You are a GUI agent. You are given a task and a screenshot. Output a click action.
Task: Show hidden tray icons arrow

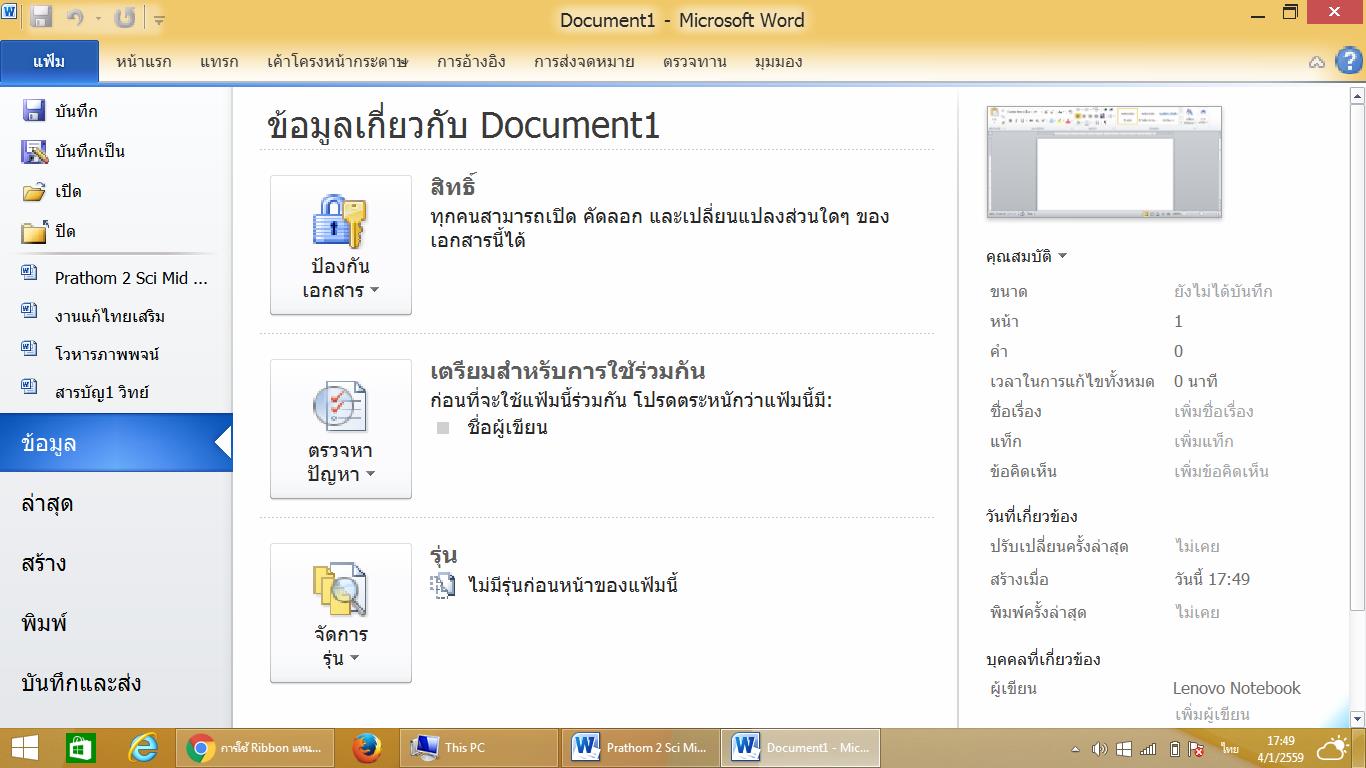pos(1076,748)
